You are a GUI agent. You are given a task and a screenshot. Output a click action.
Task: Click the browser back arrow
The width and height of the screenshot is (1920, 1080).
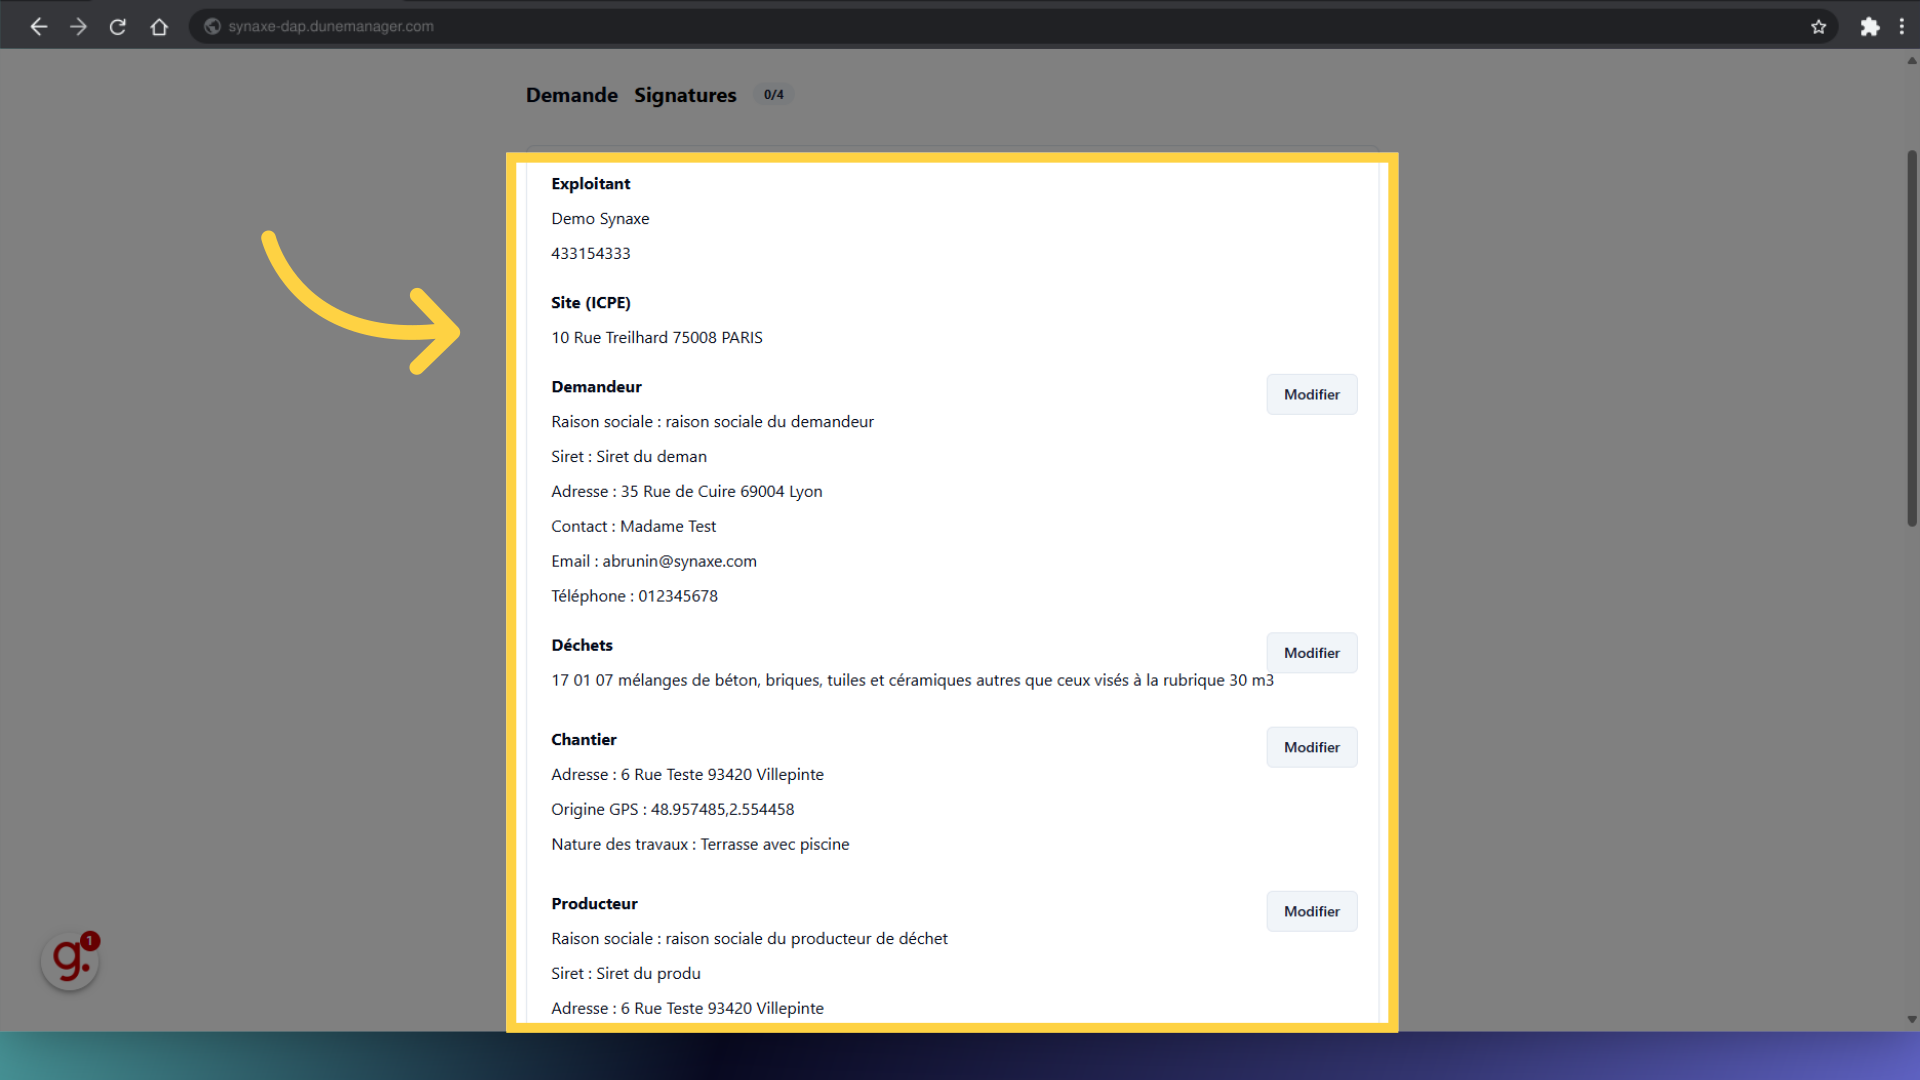click(x=38, y=27)
